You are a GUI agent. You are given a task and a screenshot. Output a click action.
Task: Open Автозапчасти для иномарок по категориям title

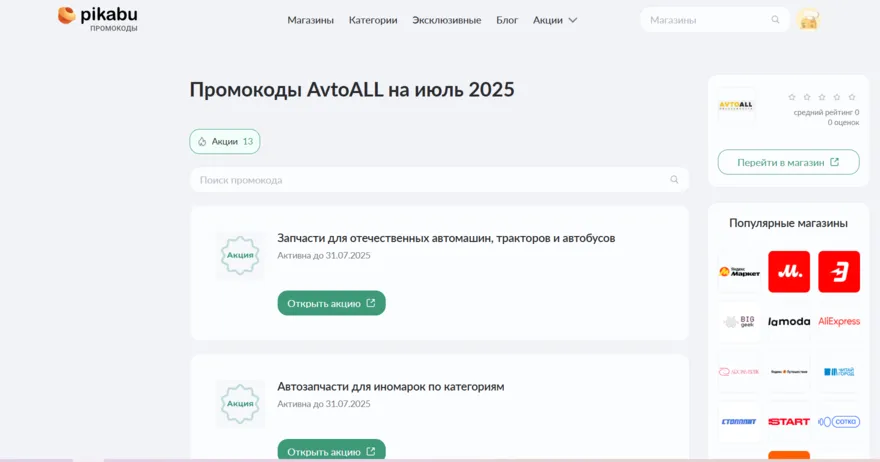[391, 386]
